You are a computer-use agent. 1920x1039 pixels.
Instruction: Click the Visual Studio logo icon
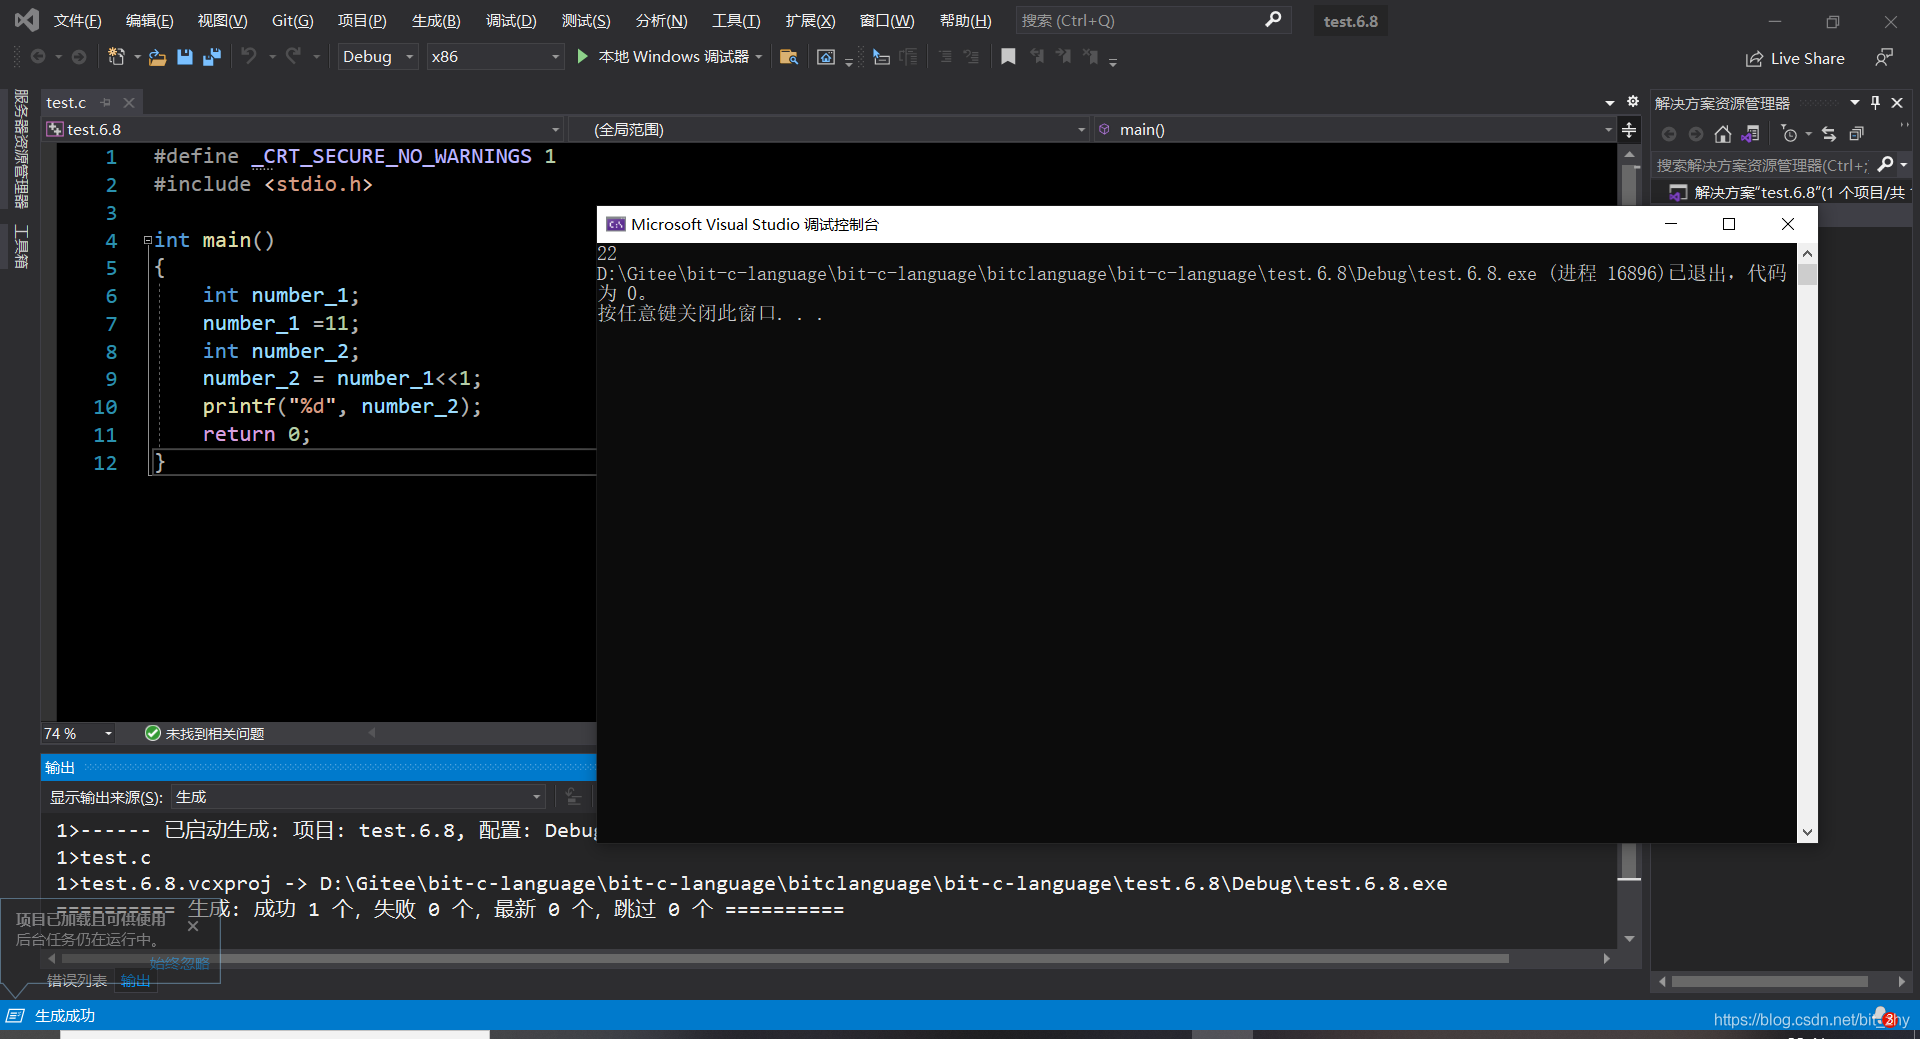pos(27,20)
